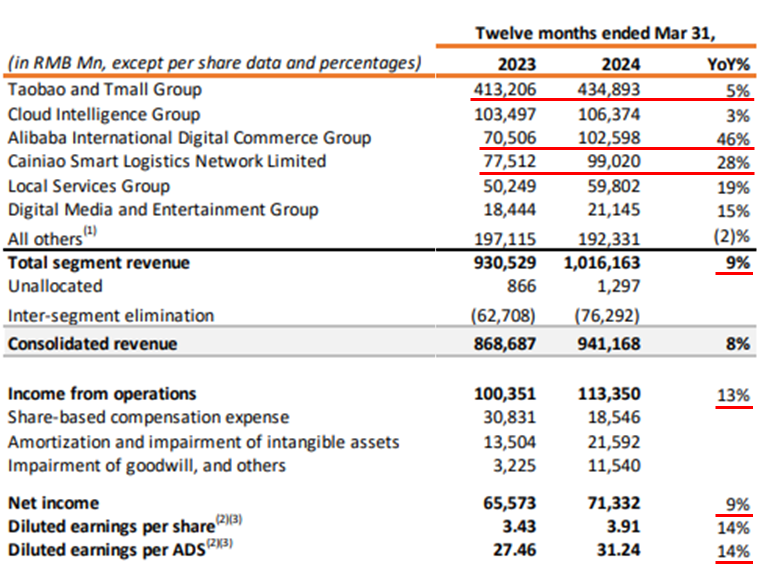Image resolution: width=783 pixels, height=570 pixels.
Task: Click the value 18,444
Action: [509, 210]
